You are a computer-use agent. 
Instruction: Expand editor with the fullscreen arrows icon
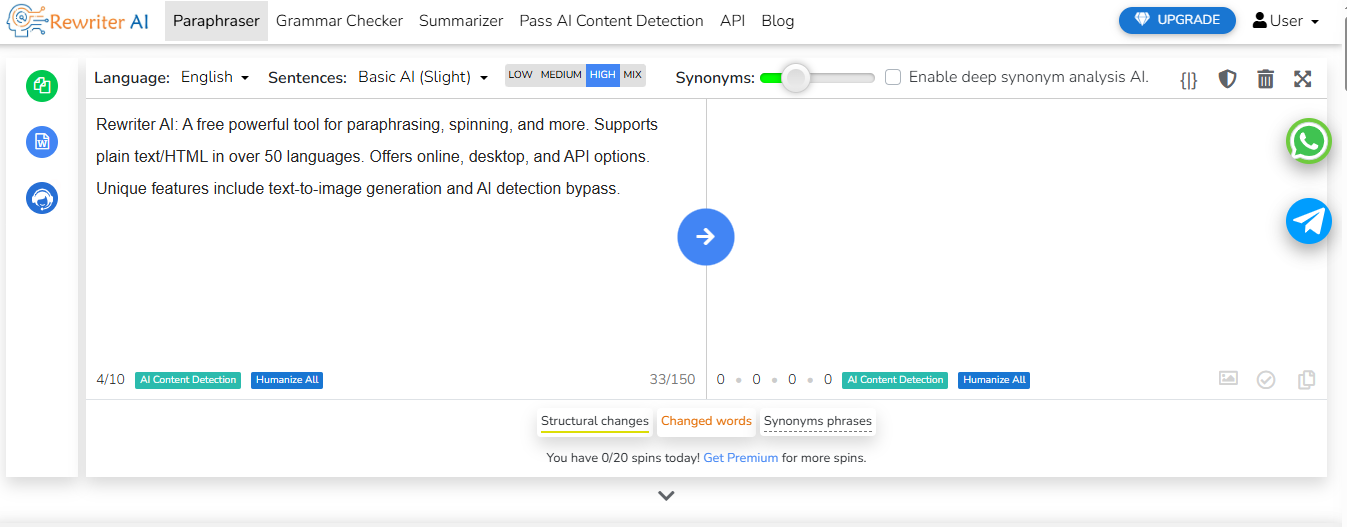click(1302, 79)
